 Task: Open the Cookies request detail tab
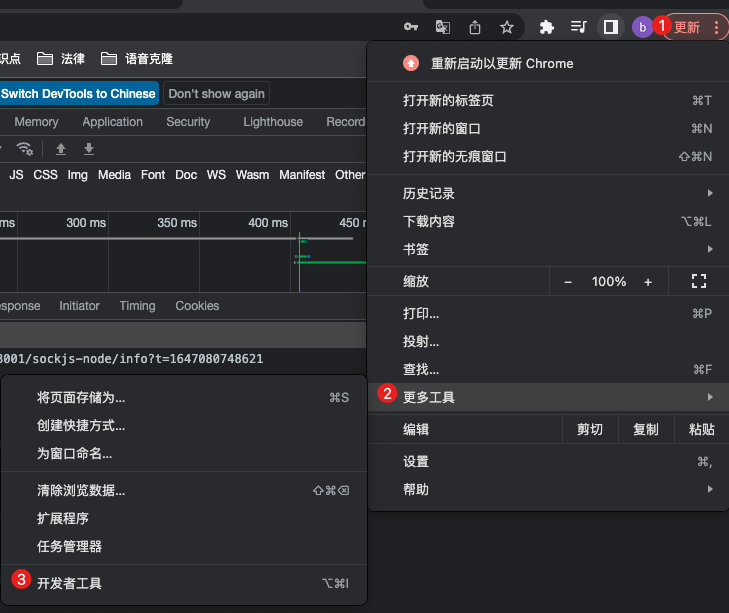[197, 306]
